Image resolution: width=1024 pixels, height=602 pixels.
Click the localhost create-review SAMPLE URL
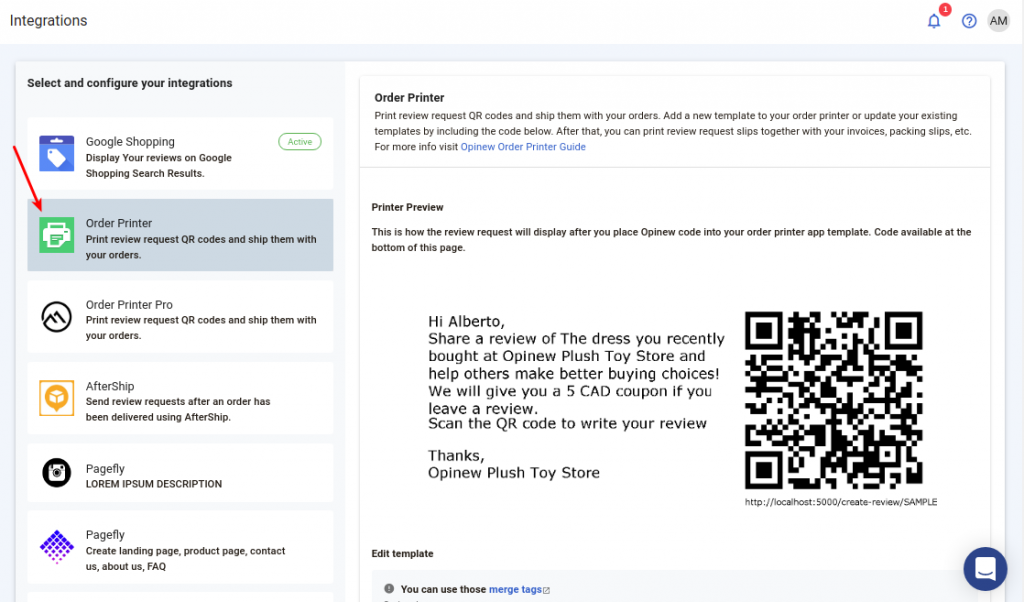pos(841,502)
